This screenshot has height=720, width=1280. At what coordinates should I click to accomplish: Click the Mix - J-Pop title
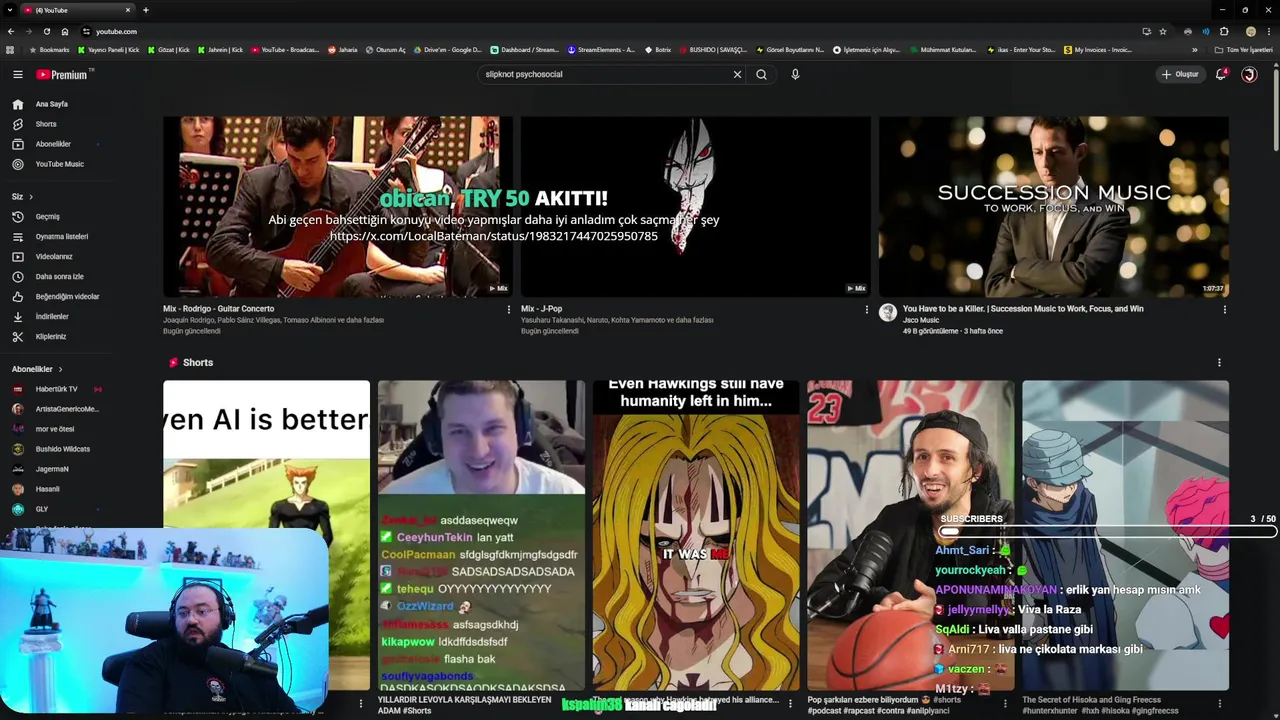(x=541, y=309)
